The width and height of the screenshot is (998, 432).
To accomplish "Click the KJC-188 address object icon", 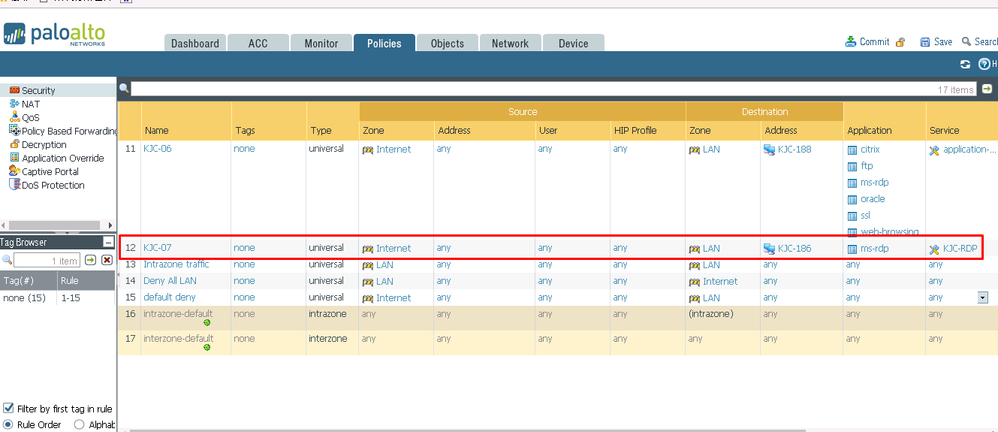I will click(x=769, y=149).
